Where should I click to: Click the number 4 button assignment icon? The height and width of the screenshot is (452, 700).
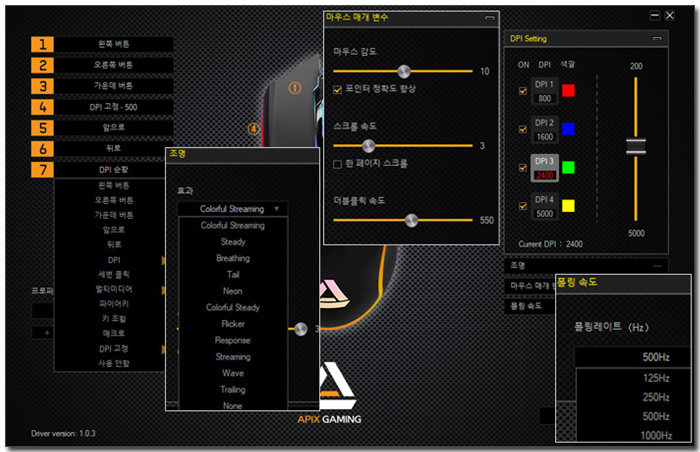pyautogui.click(x=42, y=107)
